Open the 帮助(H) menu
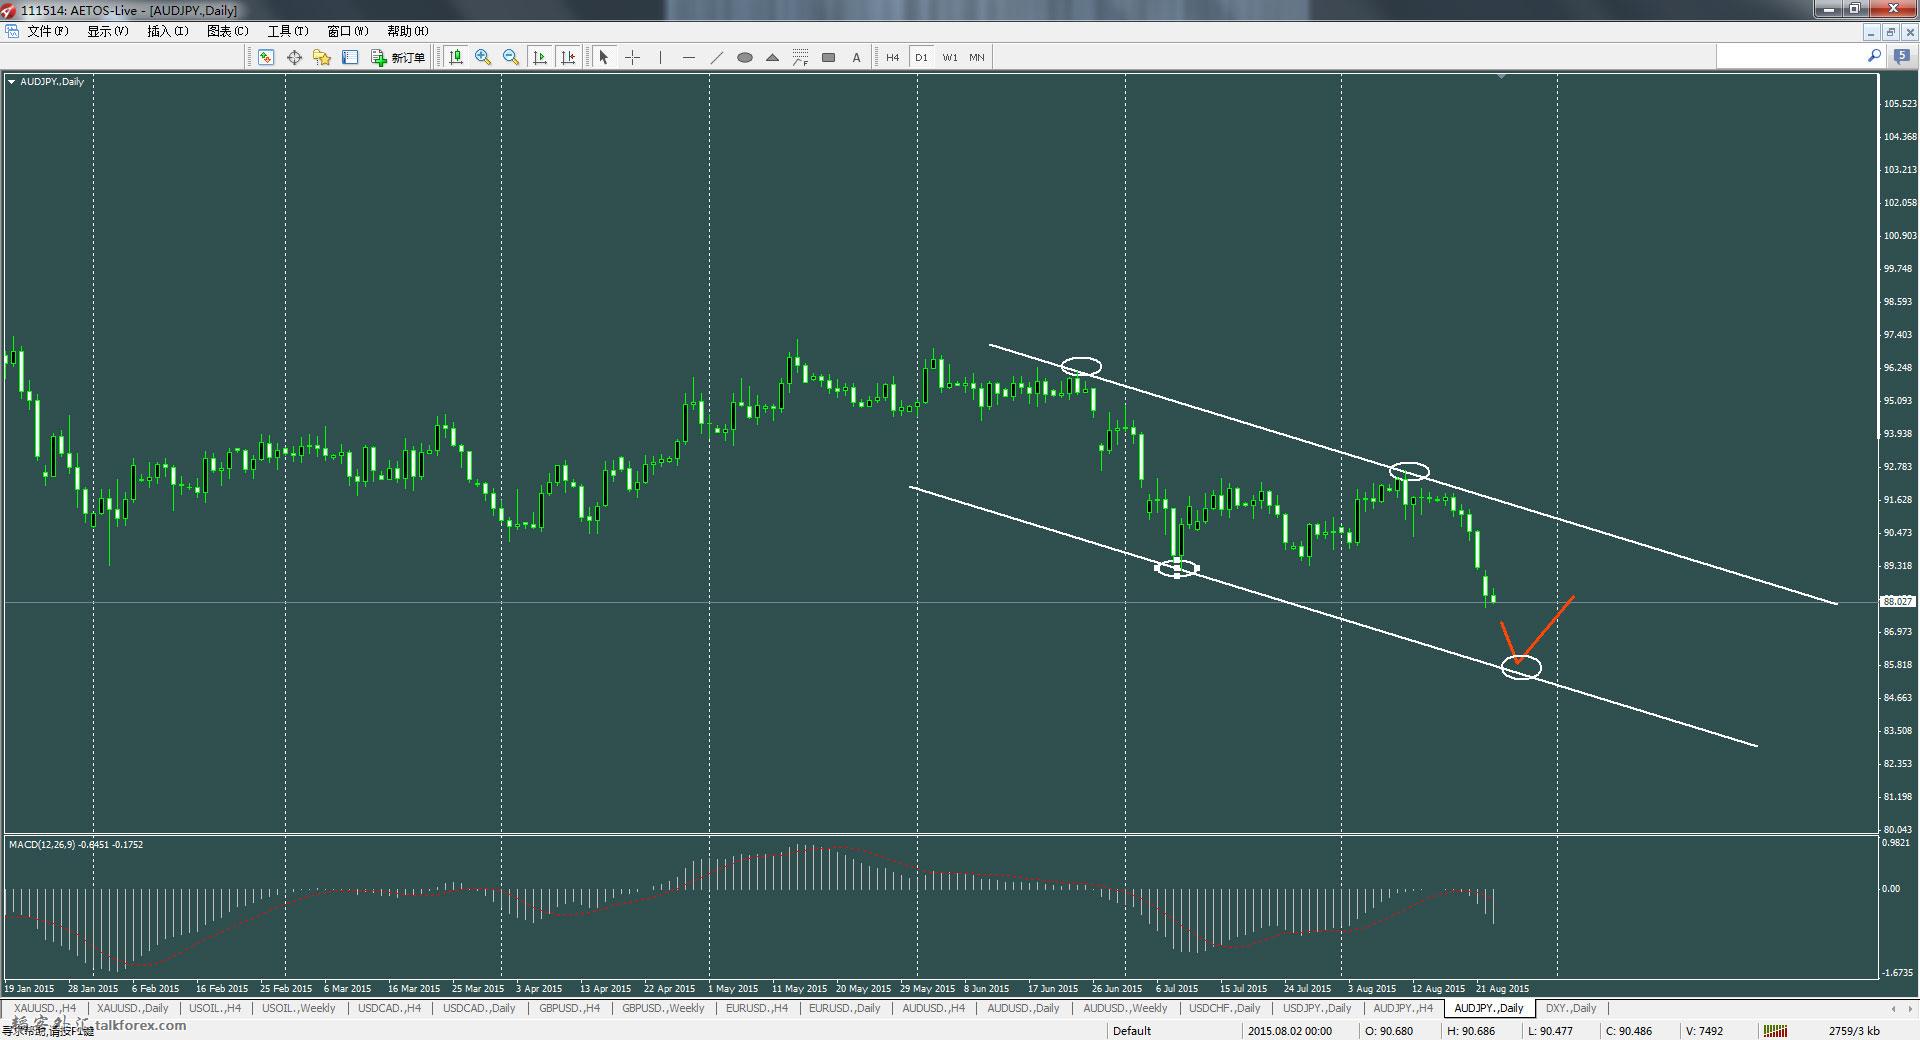The image size is (1920, 1040). point(407,31)
